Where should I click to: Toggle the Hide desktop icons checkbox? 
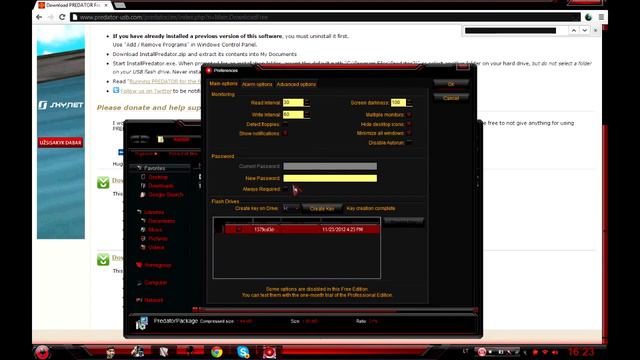409,124
